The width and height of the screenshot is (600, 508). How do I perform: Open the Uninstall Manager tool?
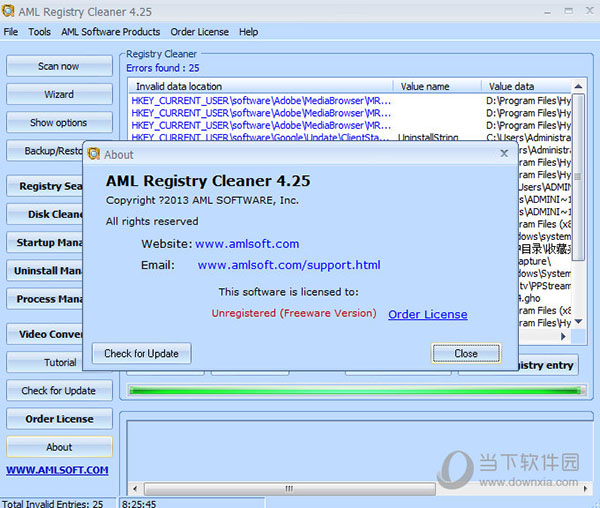point(45,270)
